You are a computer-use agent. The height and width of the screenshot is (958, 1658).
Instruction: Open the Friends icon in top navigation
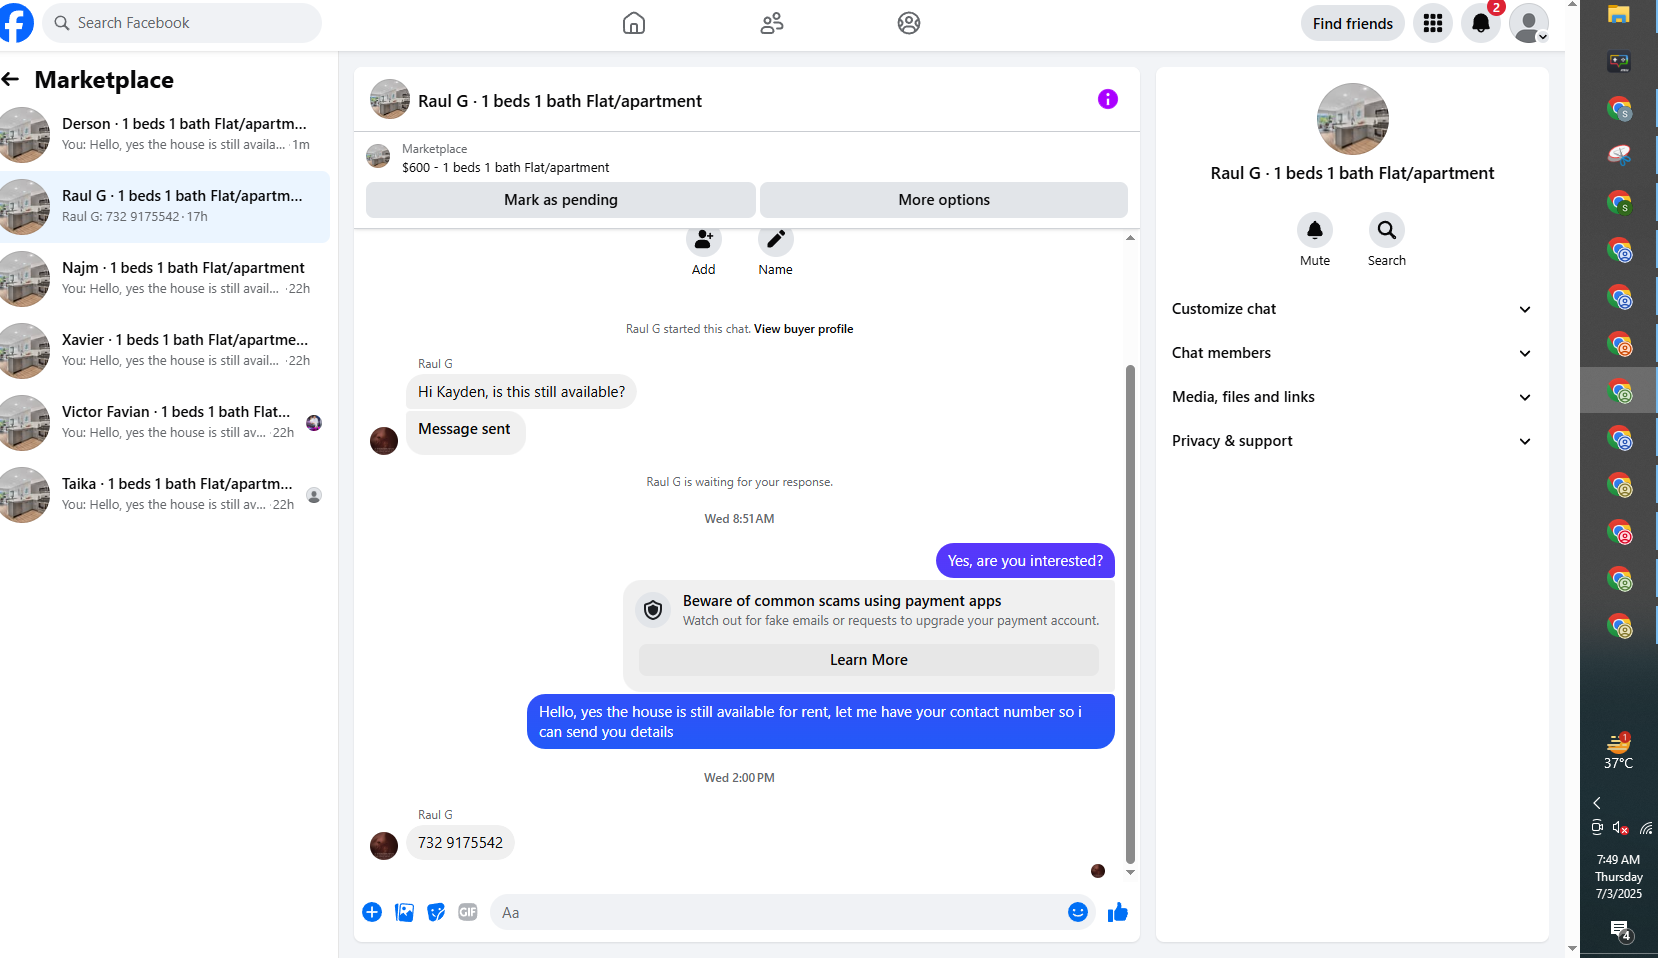(x=772, y=23)
